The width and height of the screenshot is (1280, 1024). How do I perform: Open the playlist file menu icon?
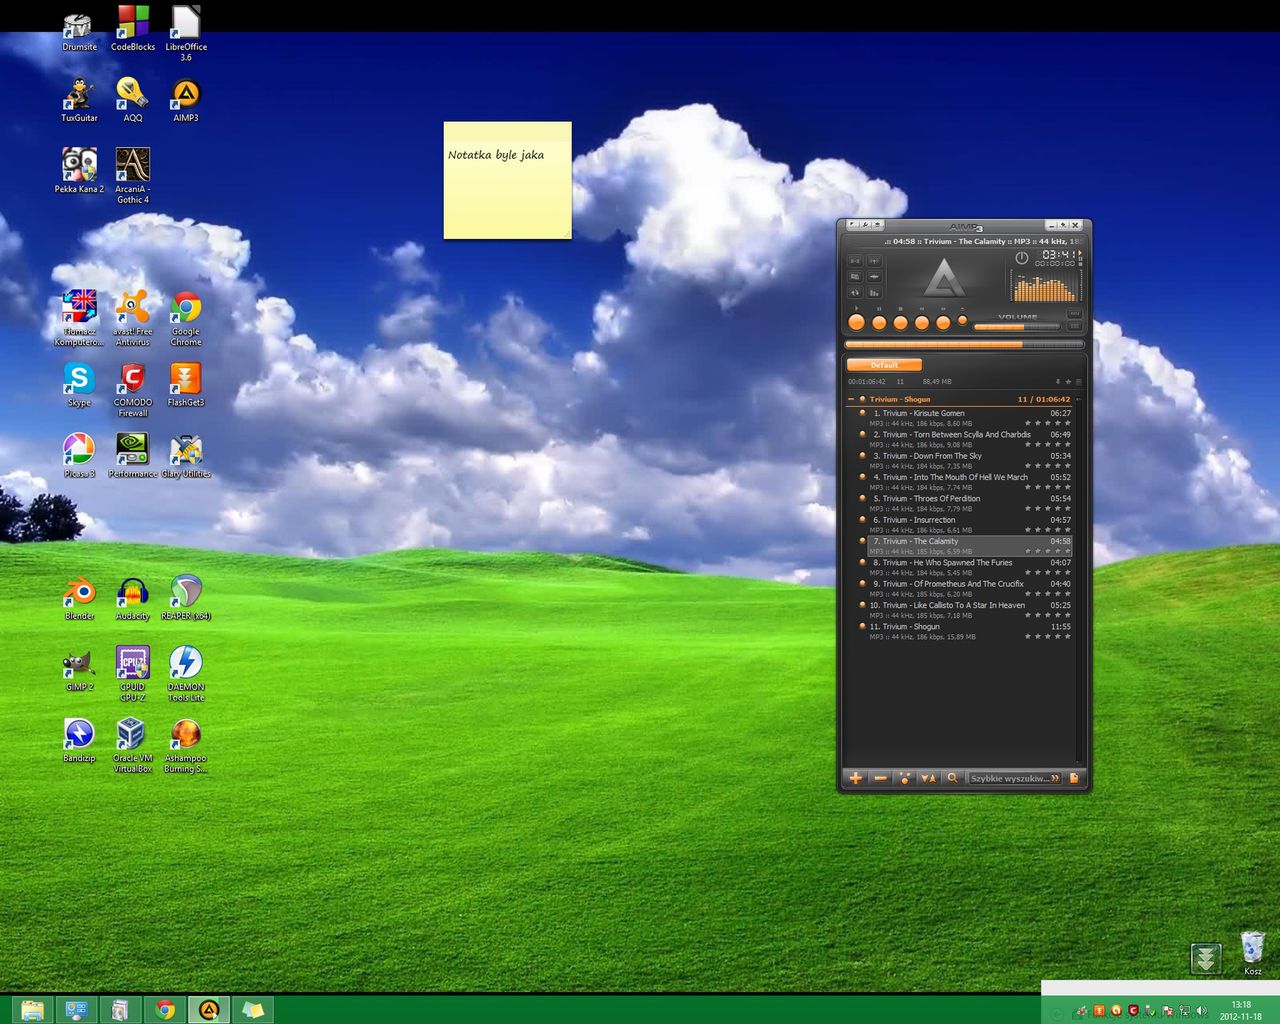pyautogui.click(x=1074, y=778)
